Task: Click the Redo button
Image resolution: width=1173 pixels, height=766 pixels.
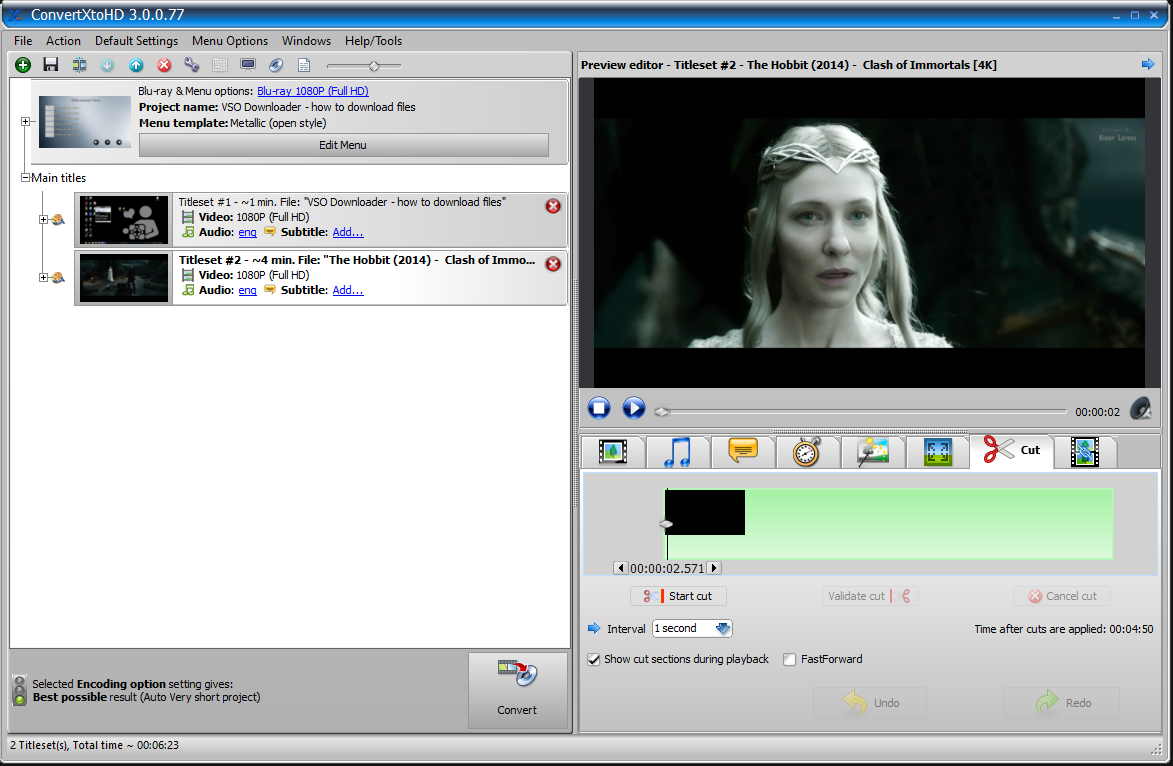Action: [1062, 703]
